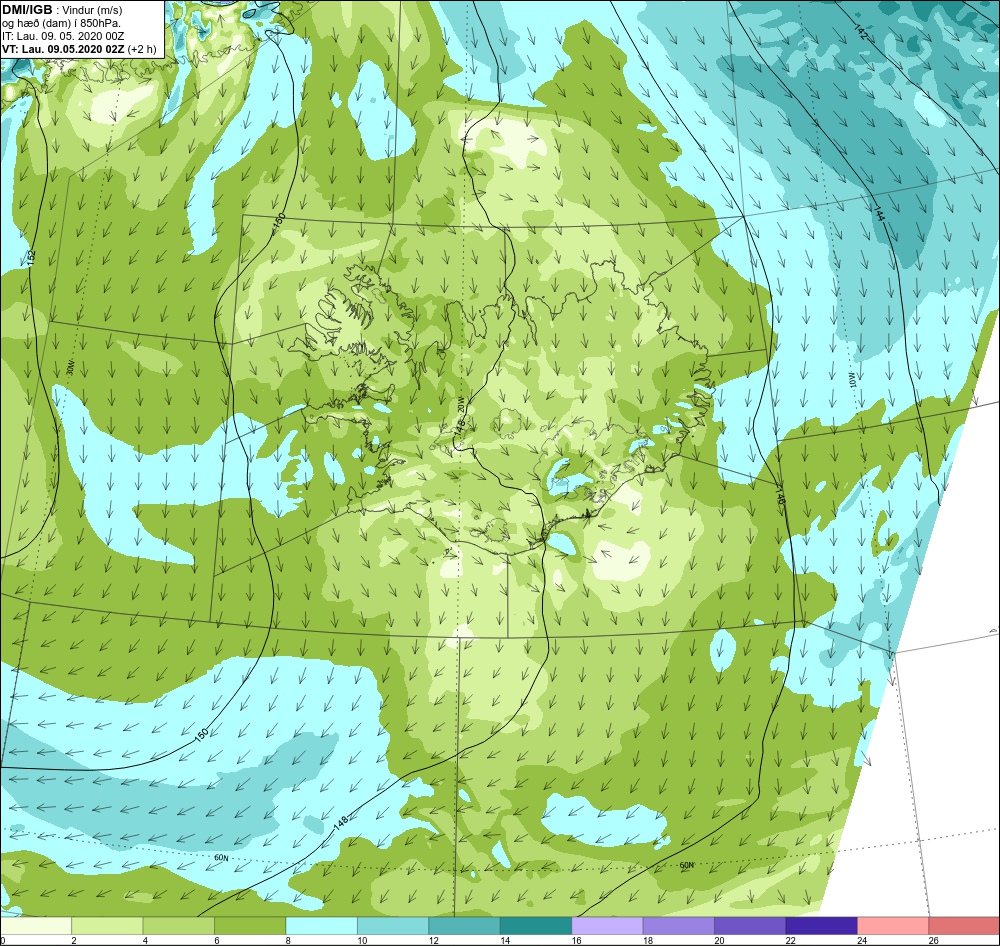Click the 4–6 m/s legend color swatch
This screenshot has width=1000, height=946.
click(179, 926)
